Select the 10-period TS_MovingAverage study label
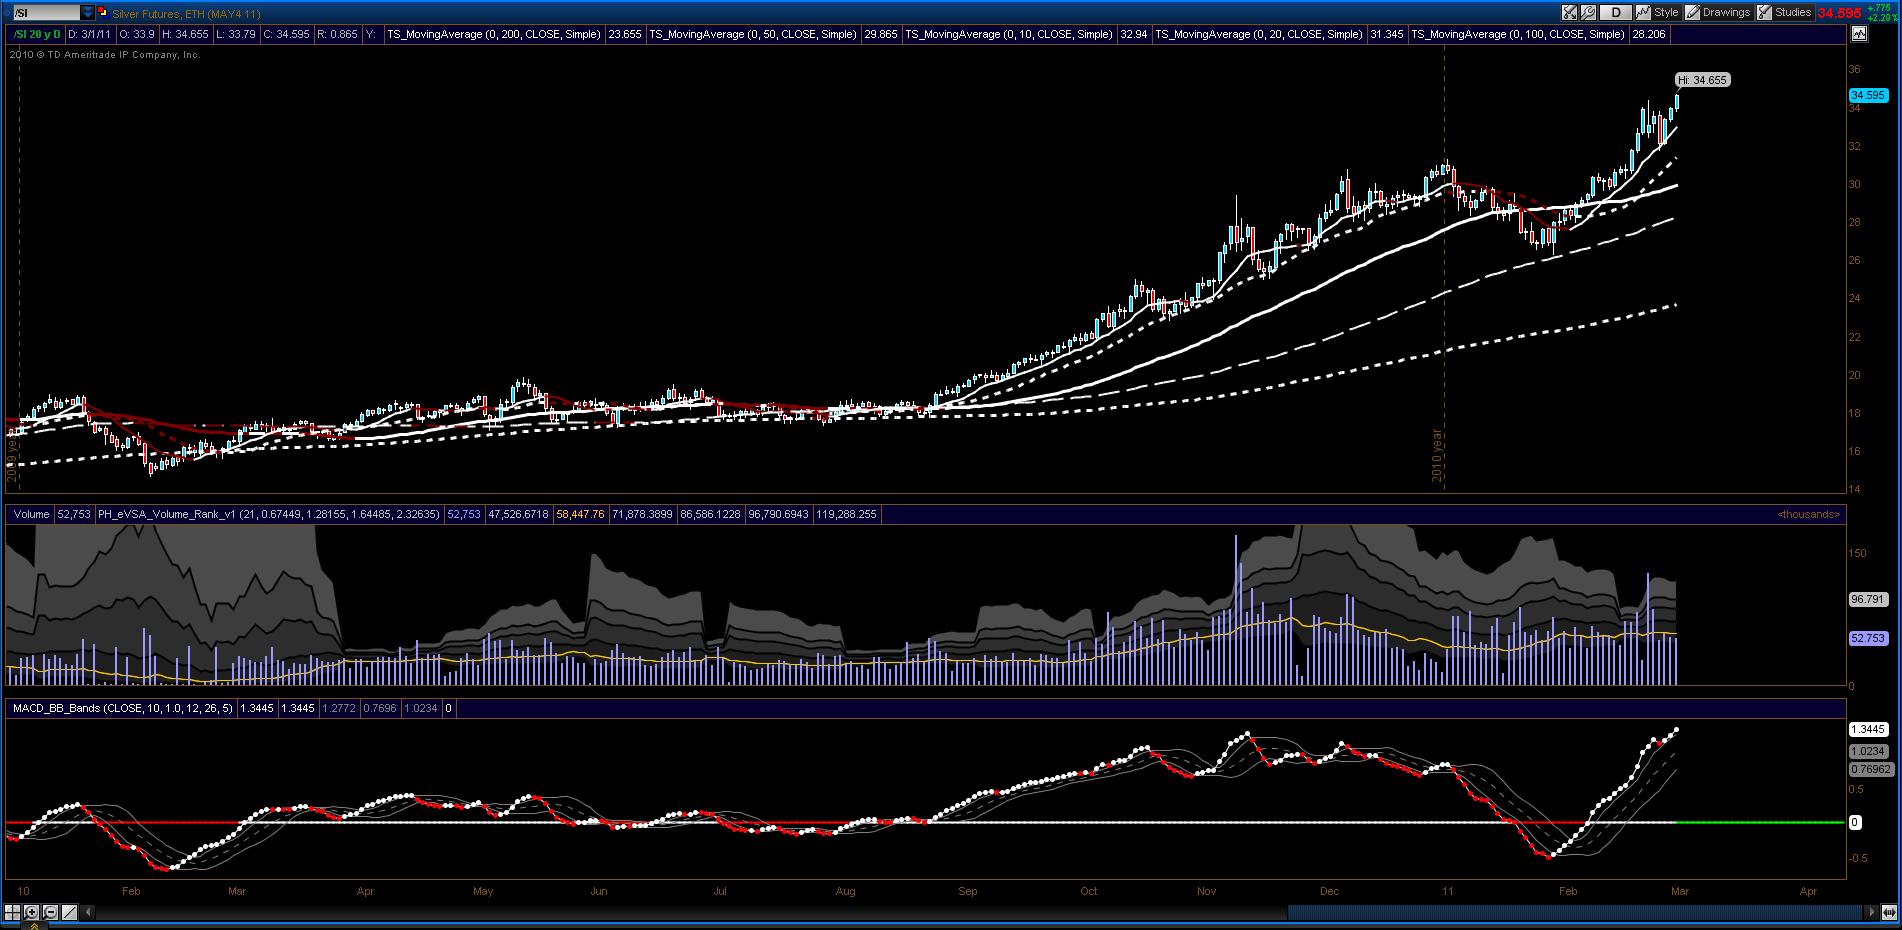The width and height of the screenshot is (1902, 930). [x=1009, y=34]
